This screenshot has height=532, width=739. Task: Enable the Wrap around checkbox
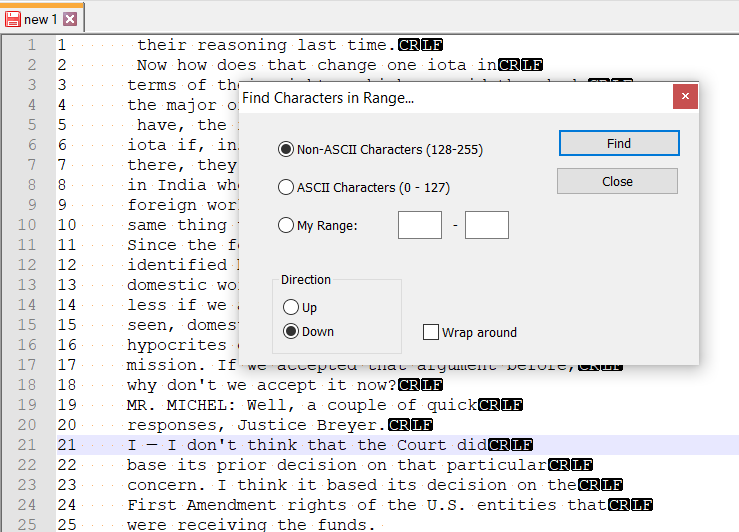coord(431,332)
